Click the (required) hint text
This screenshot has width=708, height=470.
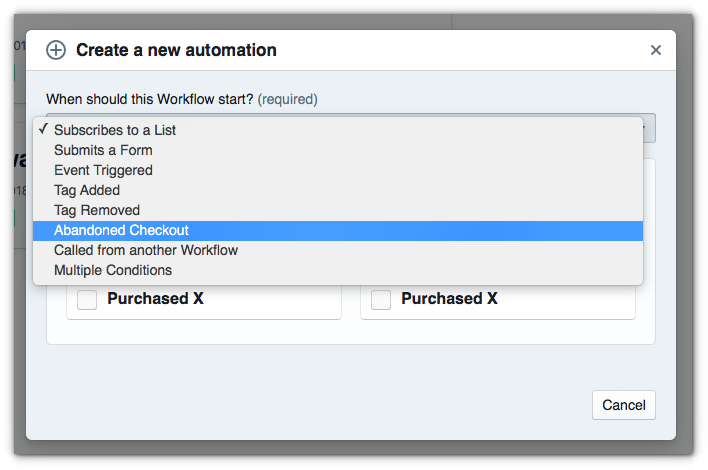tap(287, 99)
